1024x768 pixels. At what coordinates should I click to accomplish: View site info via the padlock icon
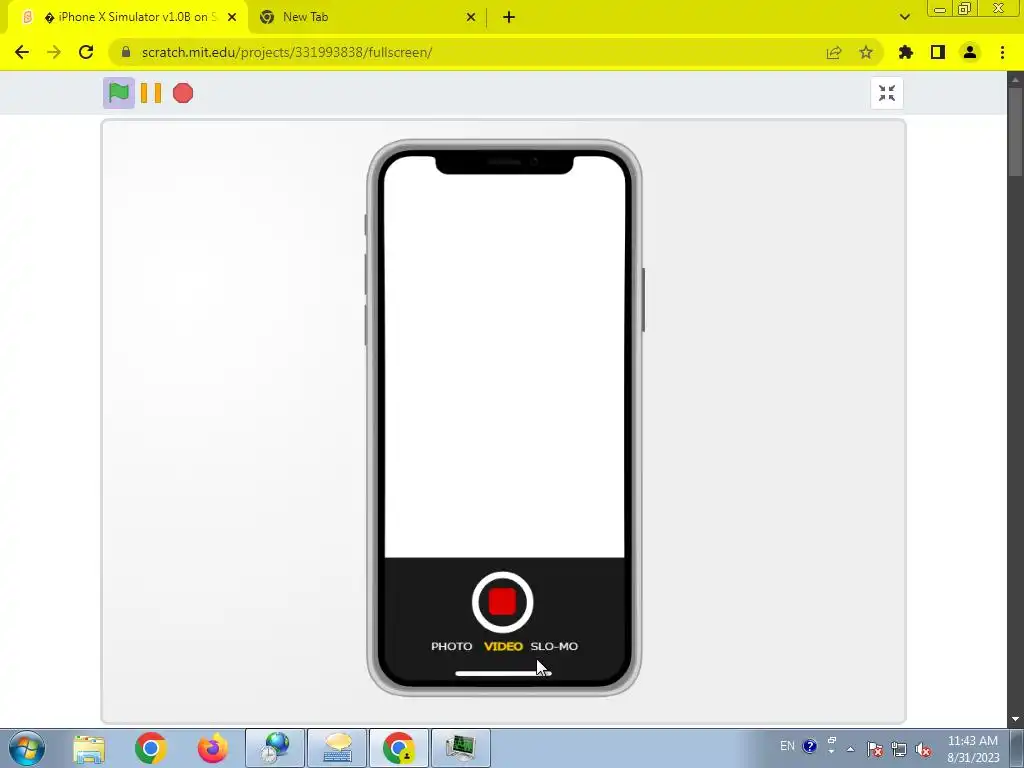pyautogui.click(x=126, y=52)
